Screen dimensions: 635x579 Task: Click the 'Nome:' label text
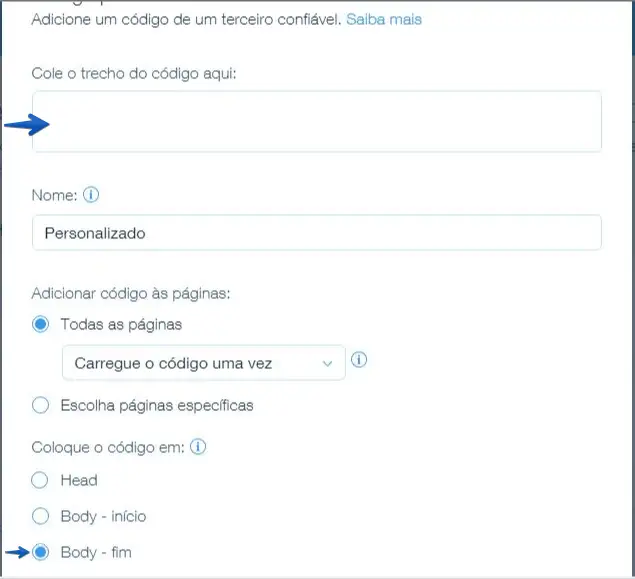(x=54, y=195)
